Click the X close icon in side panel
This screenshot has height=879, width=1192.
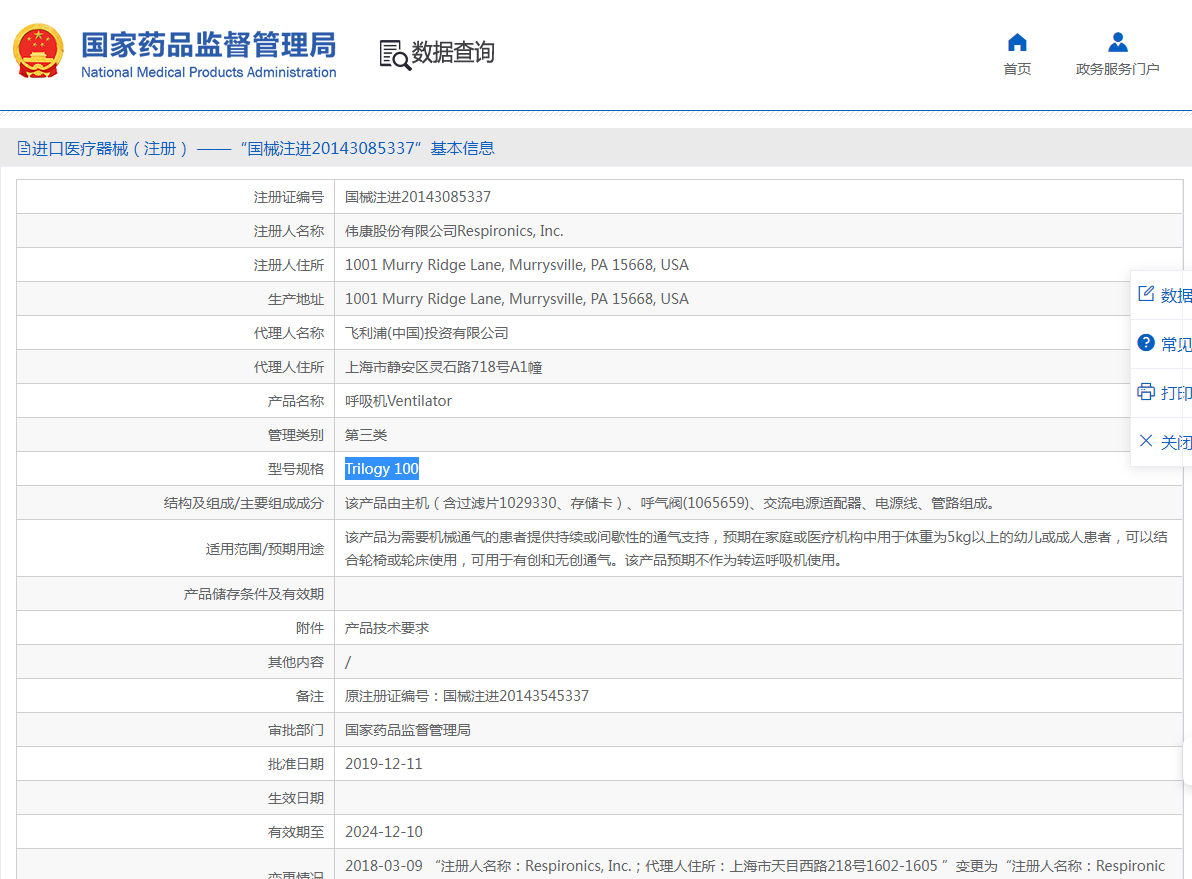coord(1146,441)
